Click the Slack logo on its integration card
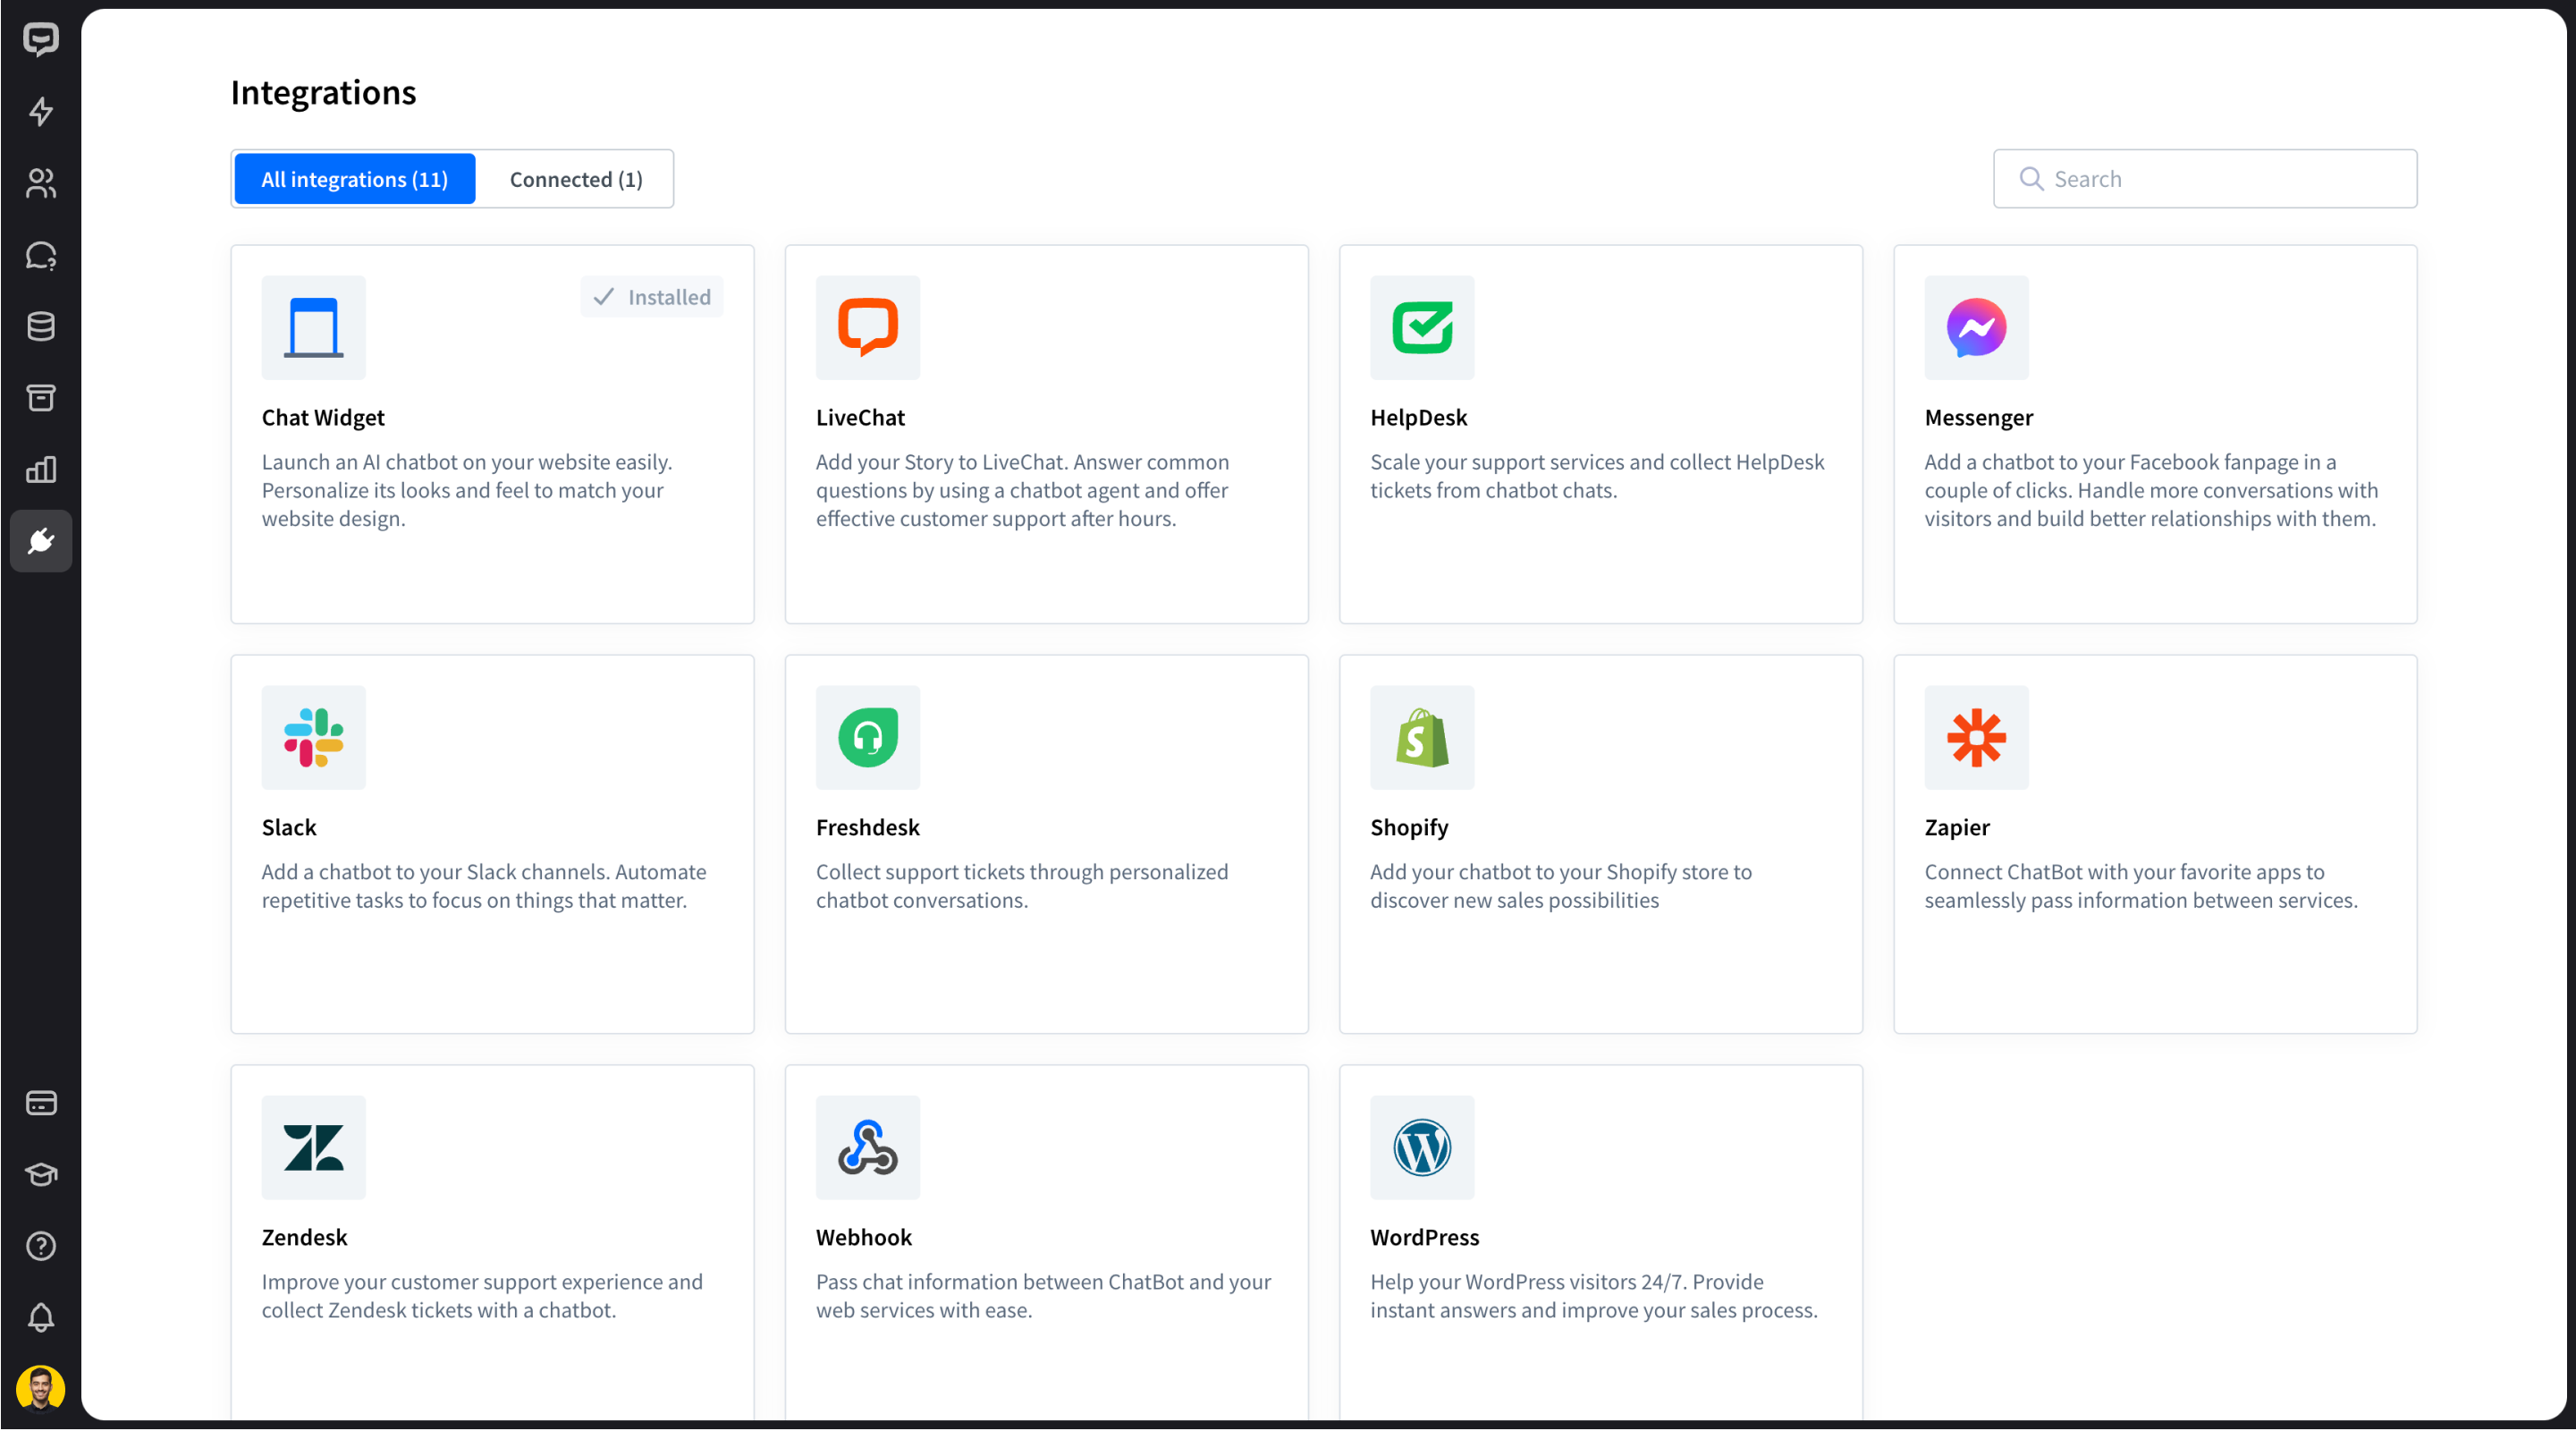 coord(313,738)
